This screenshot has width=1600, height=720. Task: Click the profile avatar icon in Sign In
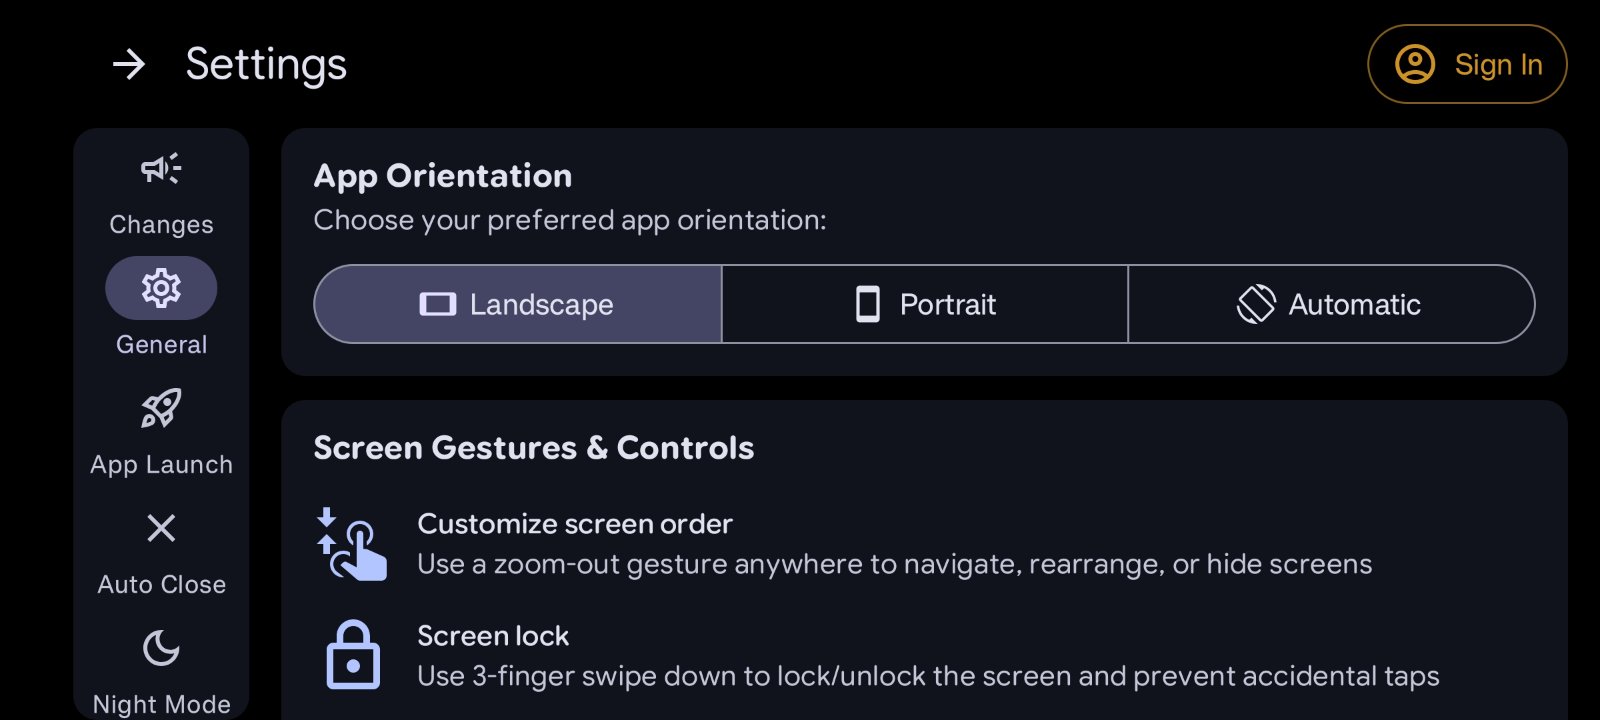point(1415,64)
